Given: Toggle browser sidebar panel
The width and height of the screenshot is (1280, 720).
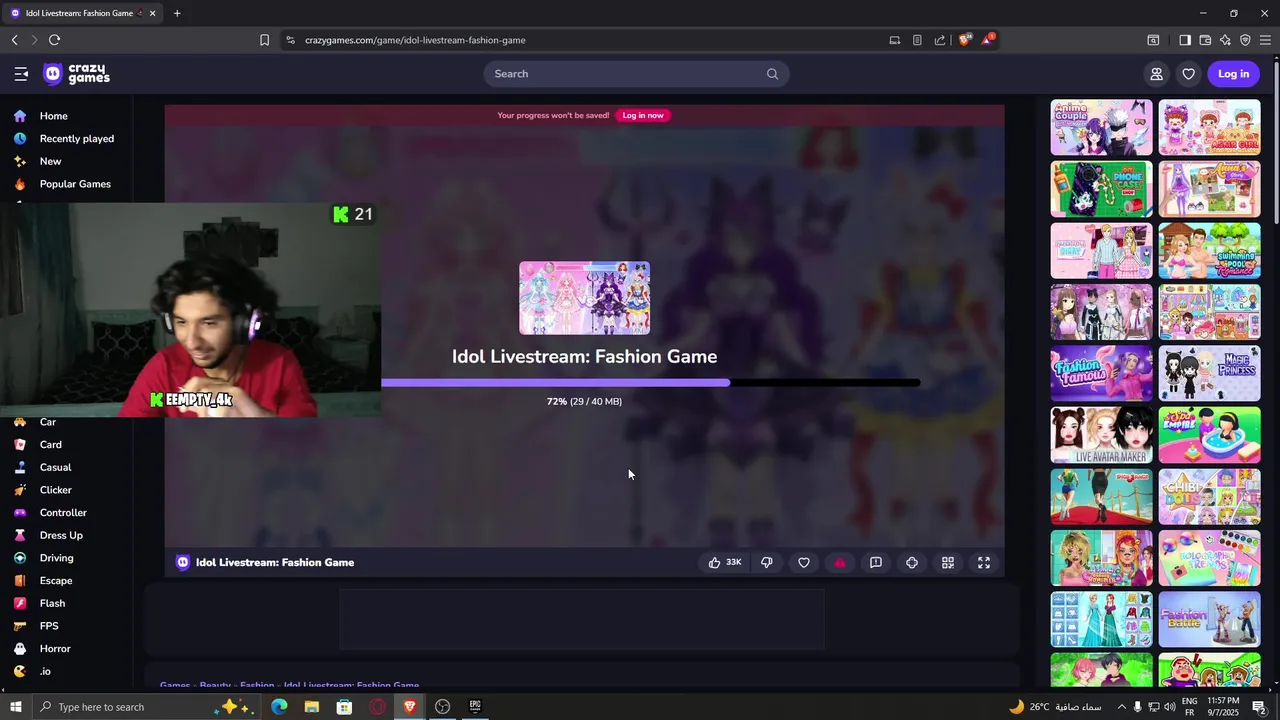Looking at the screenshot, I should click(1185, 40).
